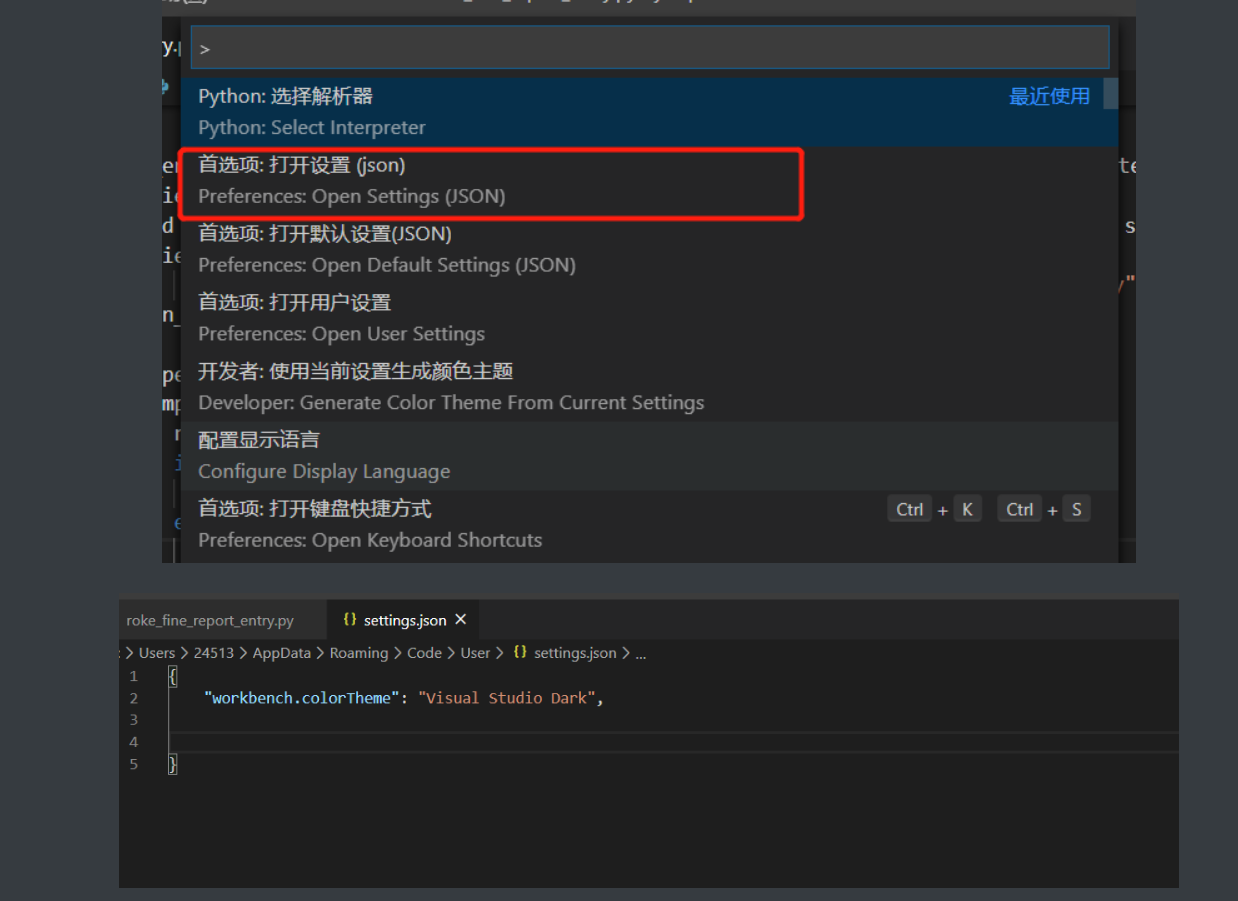Click the JSON braces icon in breadcrumb
The height and width of the screenshot is (901, 1238).
coord(519,652)
